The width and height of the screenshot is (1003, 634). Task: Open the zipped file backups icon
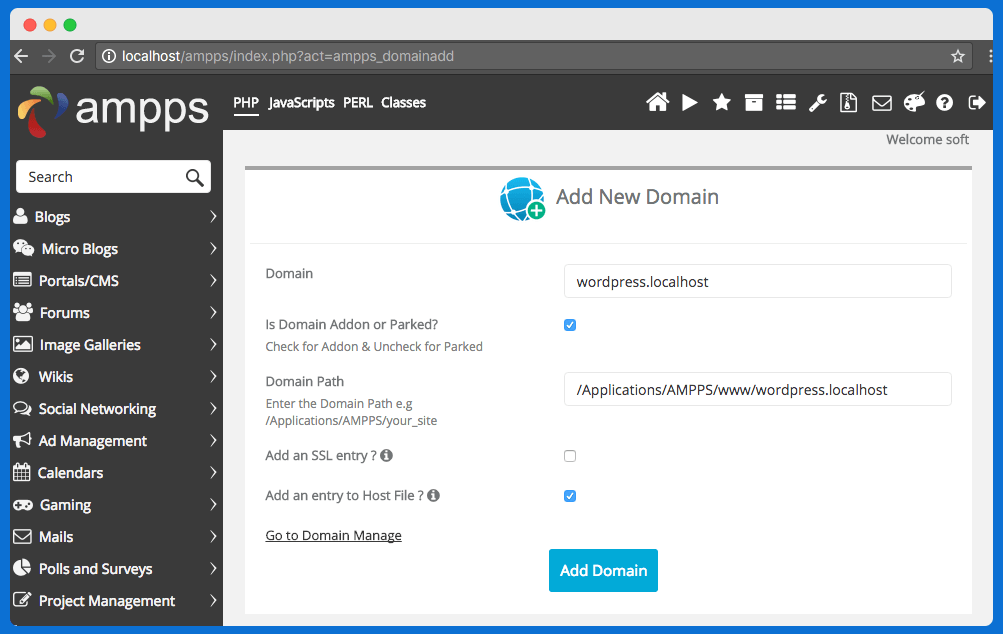849,102
